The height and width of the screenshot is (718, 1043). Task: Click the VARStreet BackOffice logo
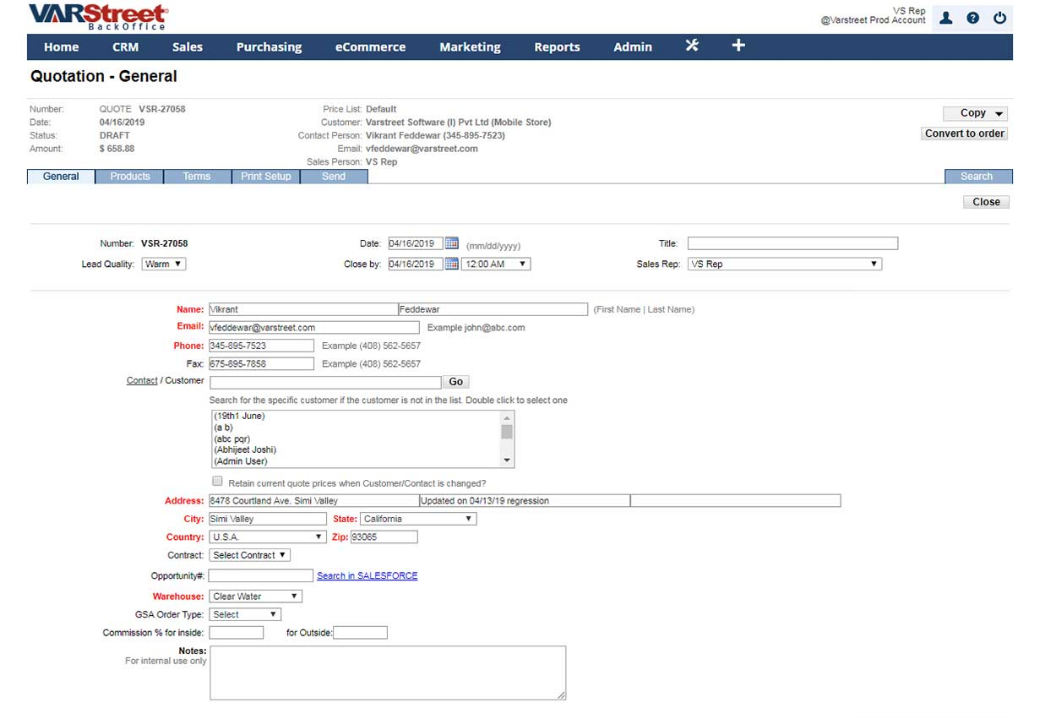point(99,16)
